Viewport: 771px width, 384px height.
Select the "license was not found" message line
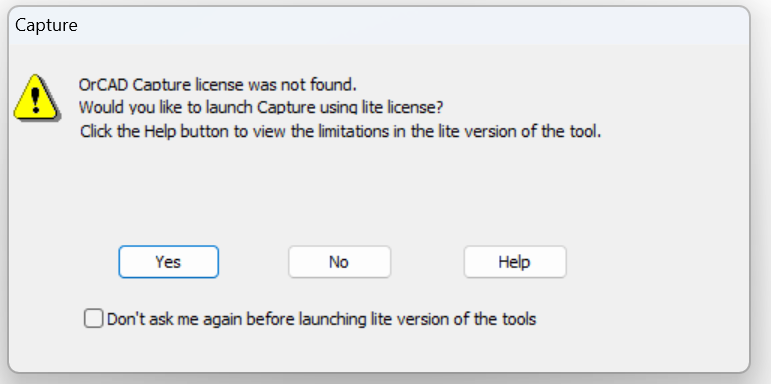click(217, 85)
